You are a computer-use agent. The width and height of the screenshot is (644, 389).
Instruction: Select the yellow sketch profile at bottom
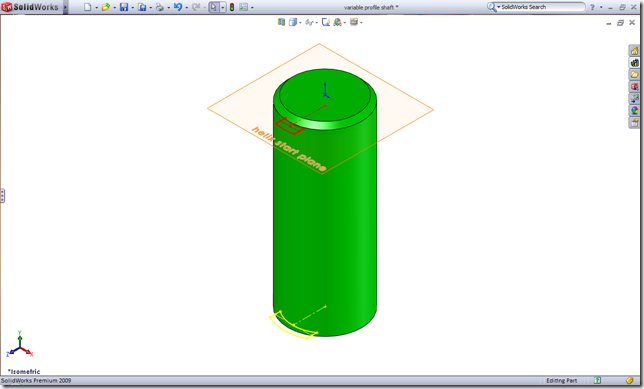point(294,325)
